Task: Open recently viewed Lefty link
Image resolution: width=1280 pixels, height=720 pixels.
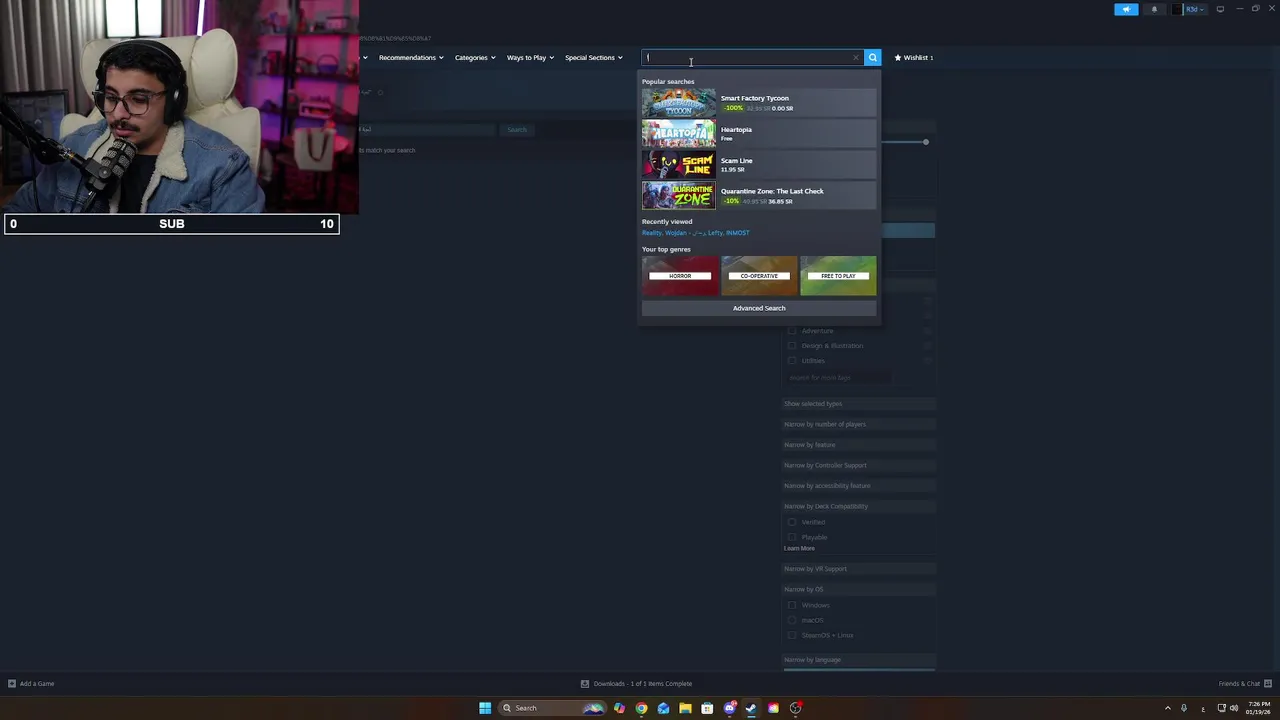Action: click(x=715, y=233)
